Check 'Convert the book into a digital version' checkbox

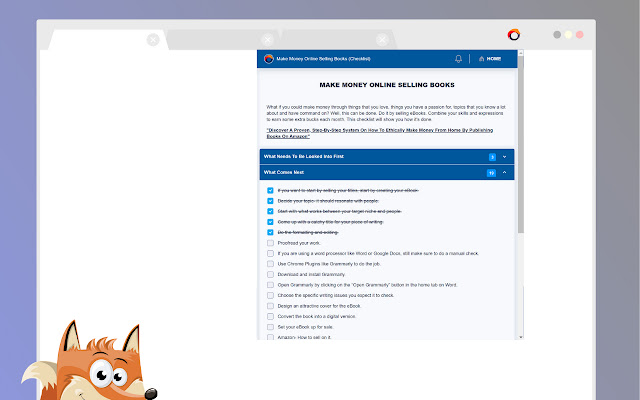point(270,316)
